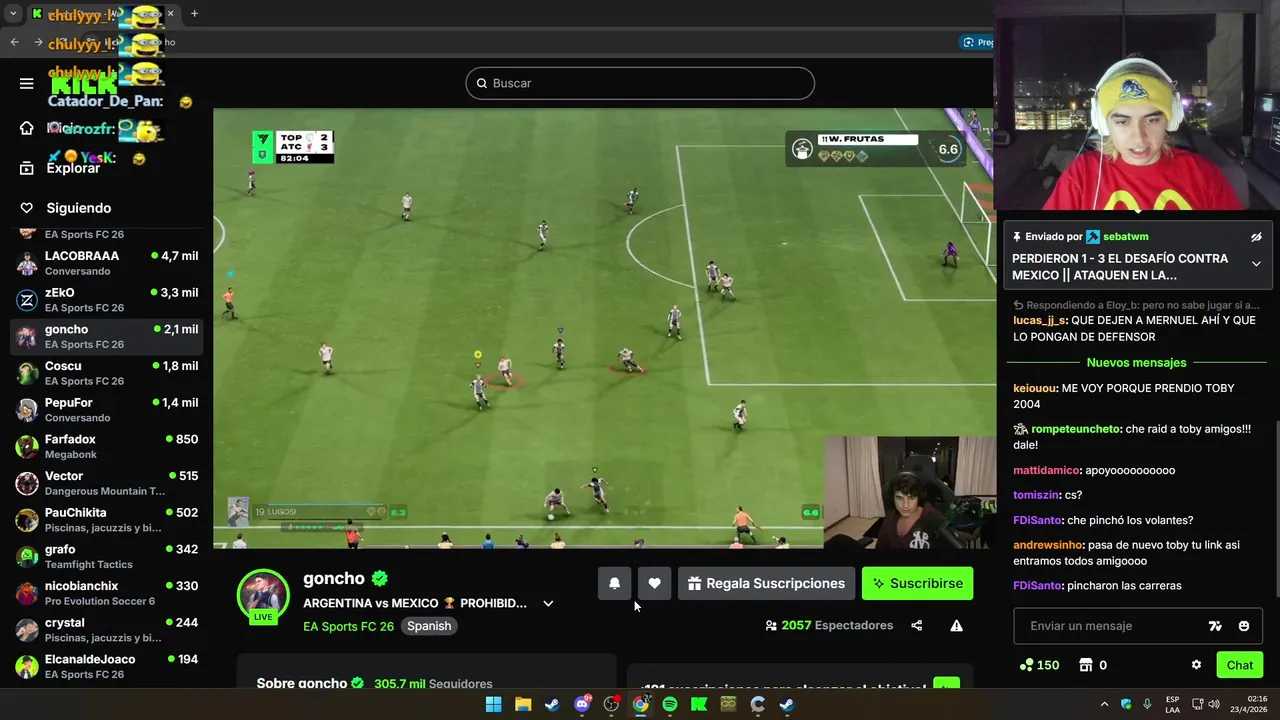Click the rompeteuncheto username in chat
1280x720 pixels.
coord(1075,429)
